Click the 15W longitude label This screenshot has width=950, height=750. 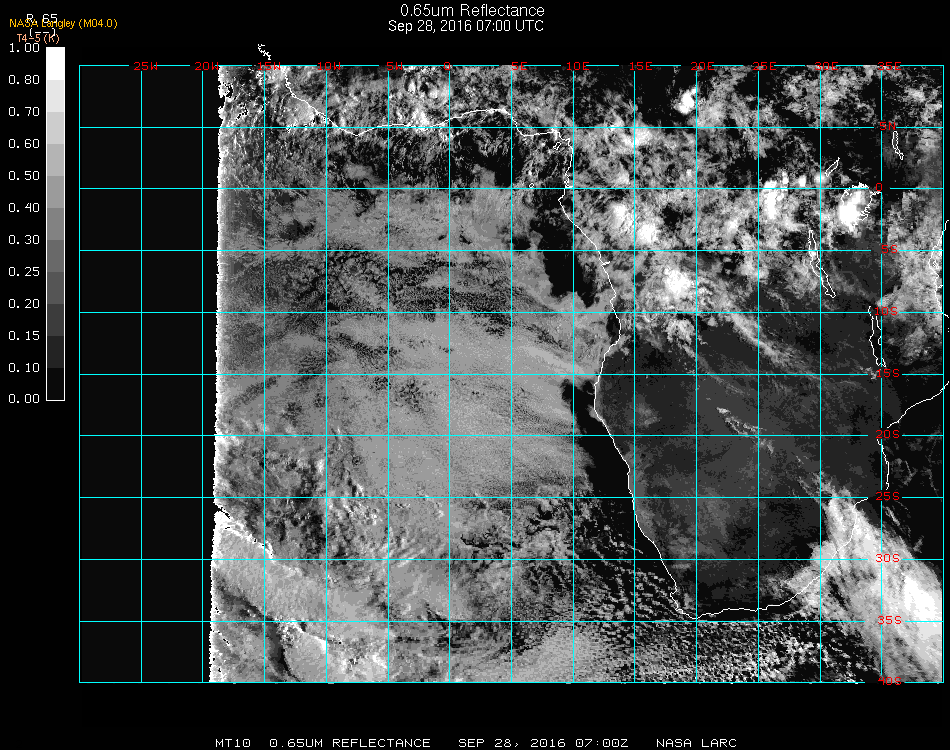coord(268,66)
